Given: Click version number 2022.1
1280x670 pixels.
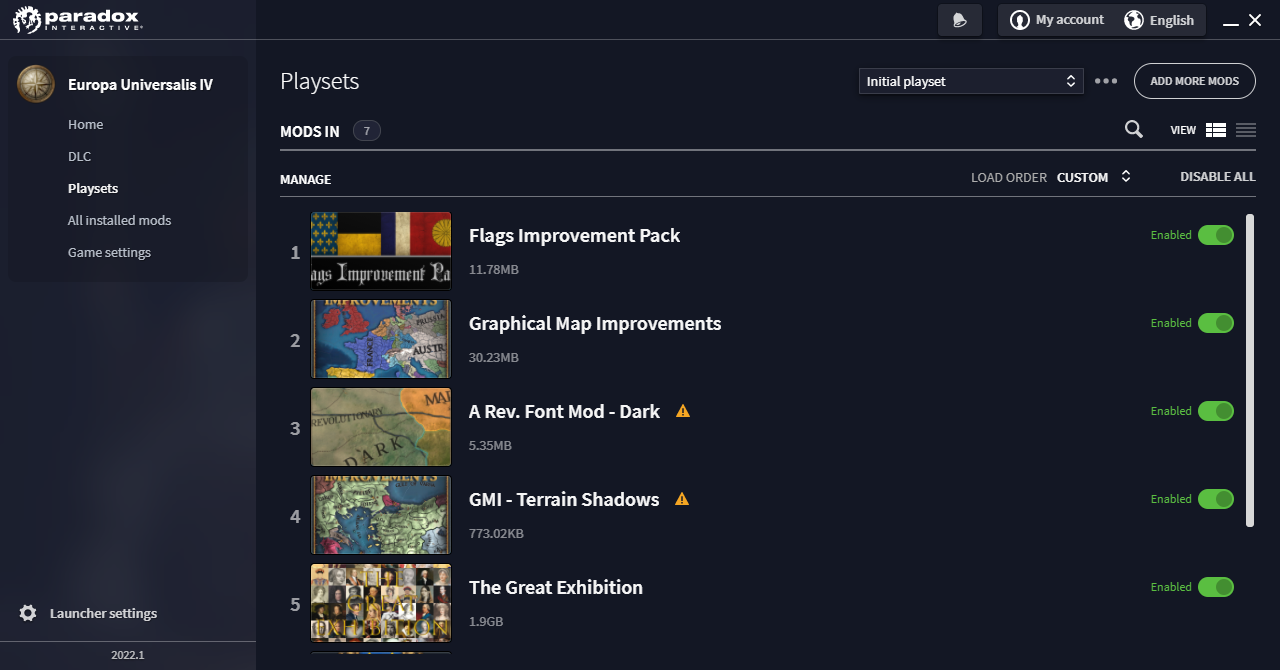Looking at the screenshot, I should [x=128, y=655].
